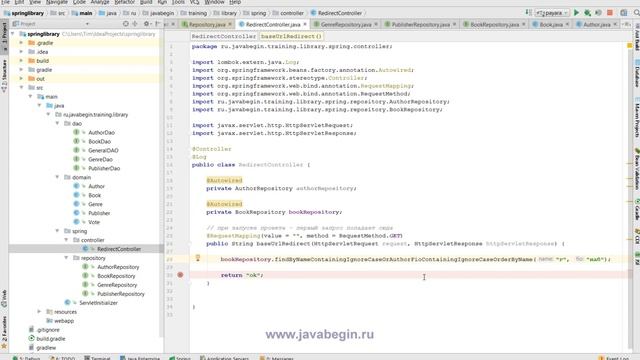Viewport: 640px width, 360px height.
Task: Open the Gradle tool window on right edge
Action: pyautogui.click(x=636, y=209)
